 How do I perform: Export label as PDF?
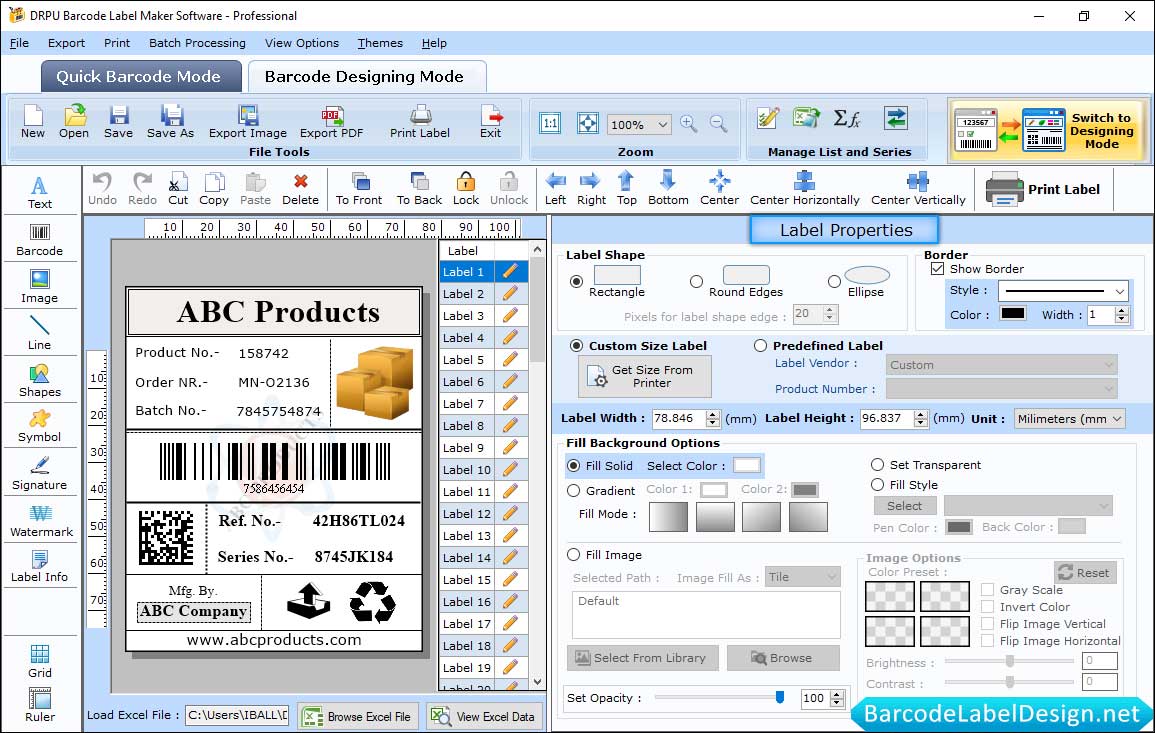(x=331, y=122)
